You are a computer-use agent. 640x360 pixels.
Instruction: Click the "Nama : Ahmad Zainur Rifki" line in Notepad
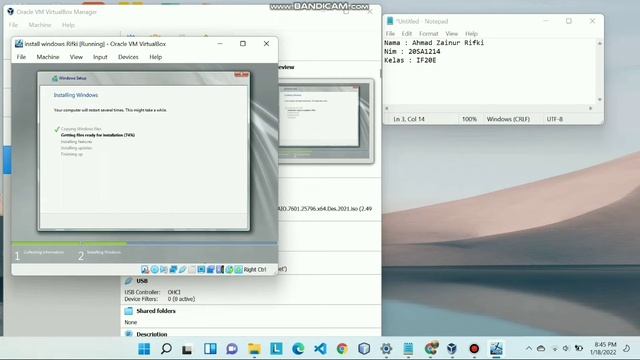(434, 42)
